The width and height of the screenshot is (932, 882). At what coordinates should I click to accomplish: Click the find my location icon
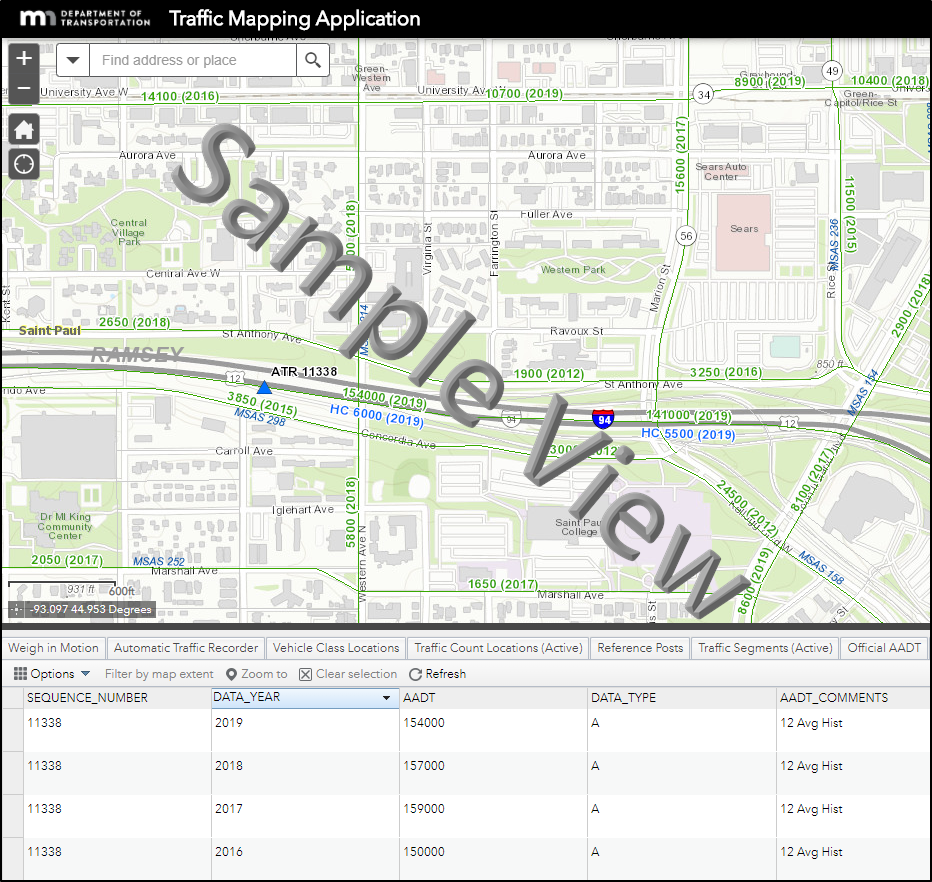pyautogui.click(x=22, y=163)
